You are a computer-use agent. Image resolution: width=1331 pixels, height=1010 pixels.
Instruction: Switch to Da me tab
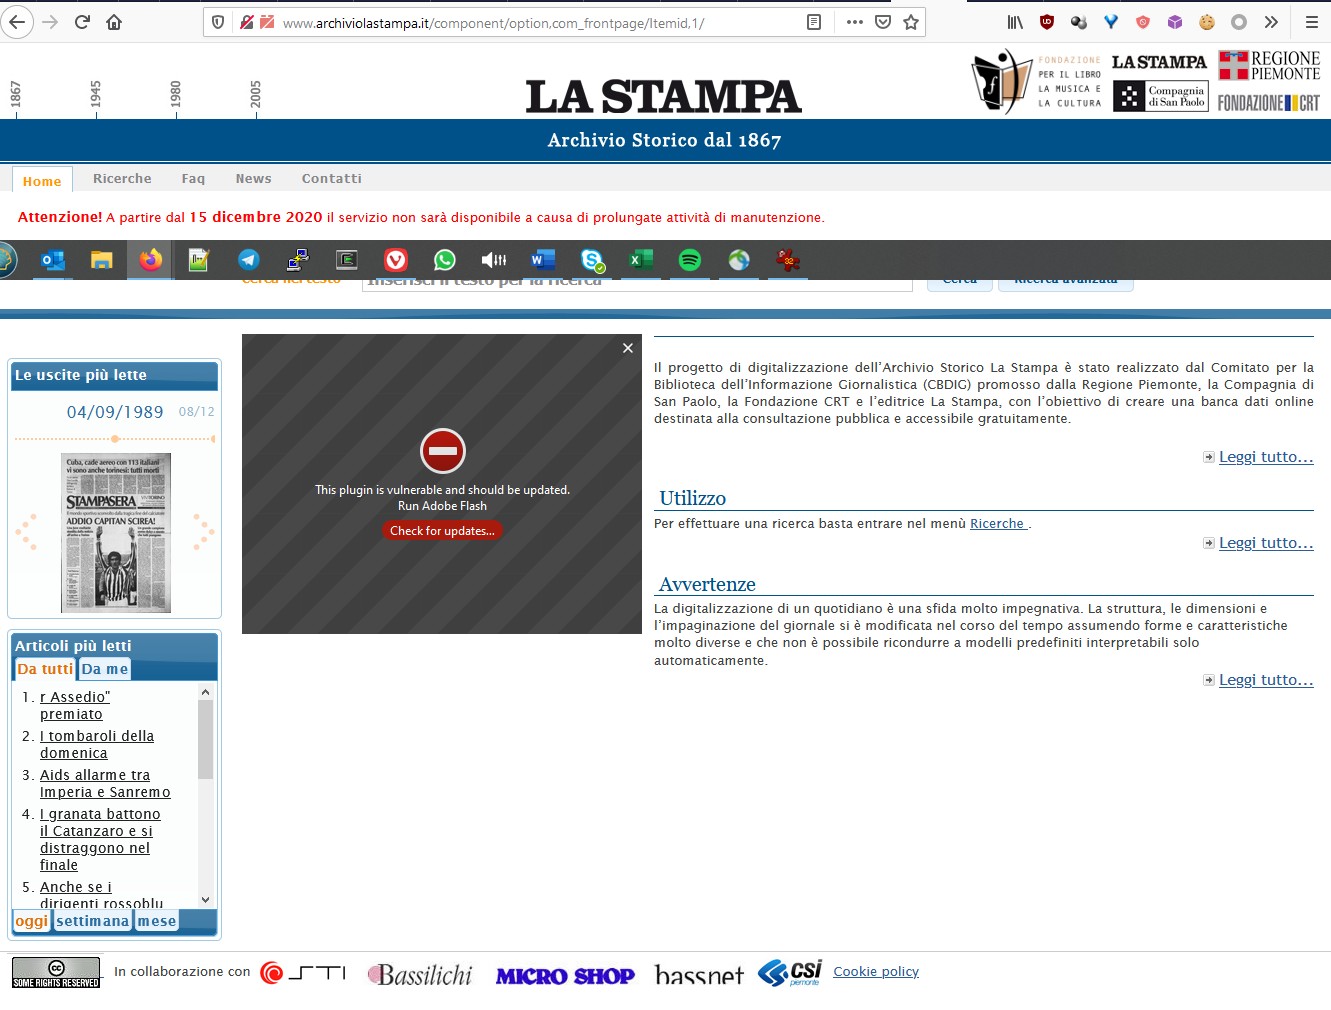[x=105, y=669]
